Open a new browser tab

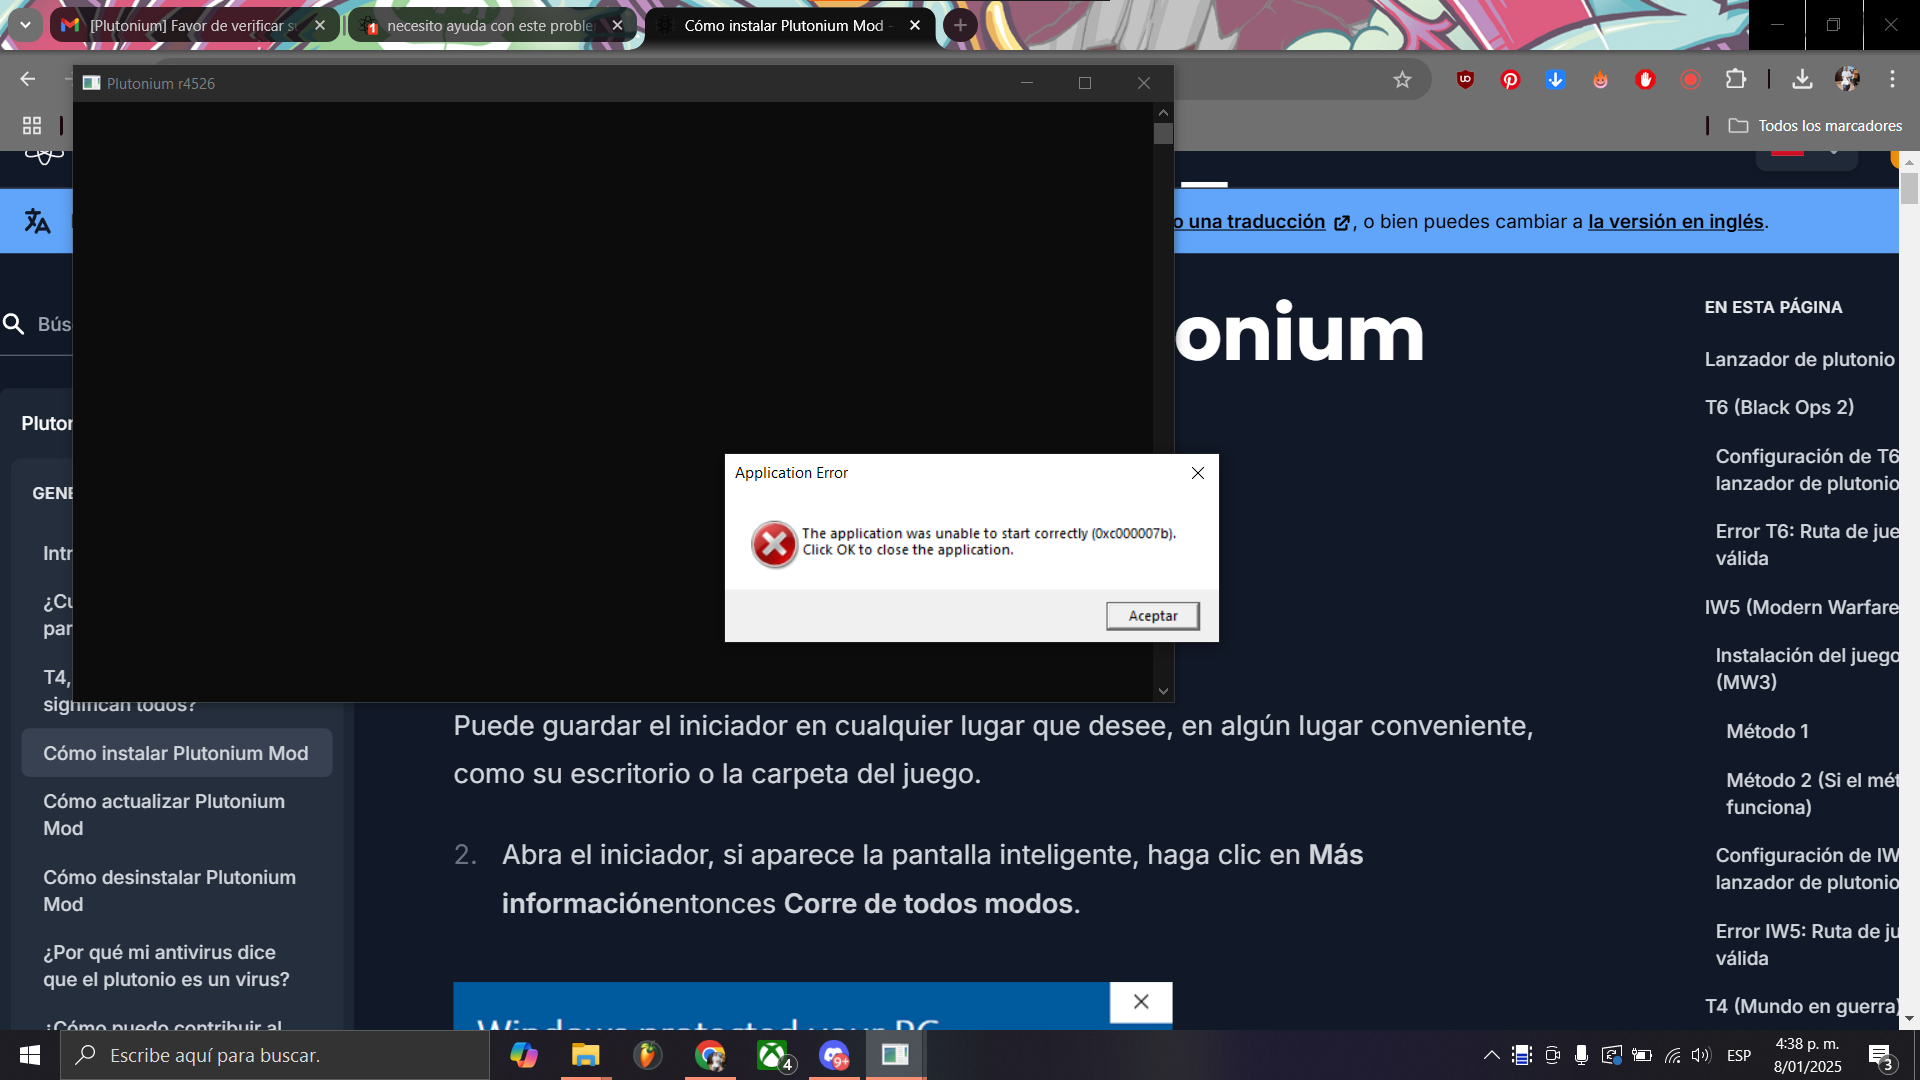pos(960,25)
